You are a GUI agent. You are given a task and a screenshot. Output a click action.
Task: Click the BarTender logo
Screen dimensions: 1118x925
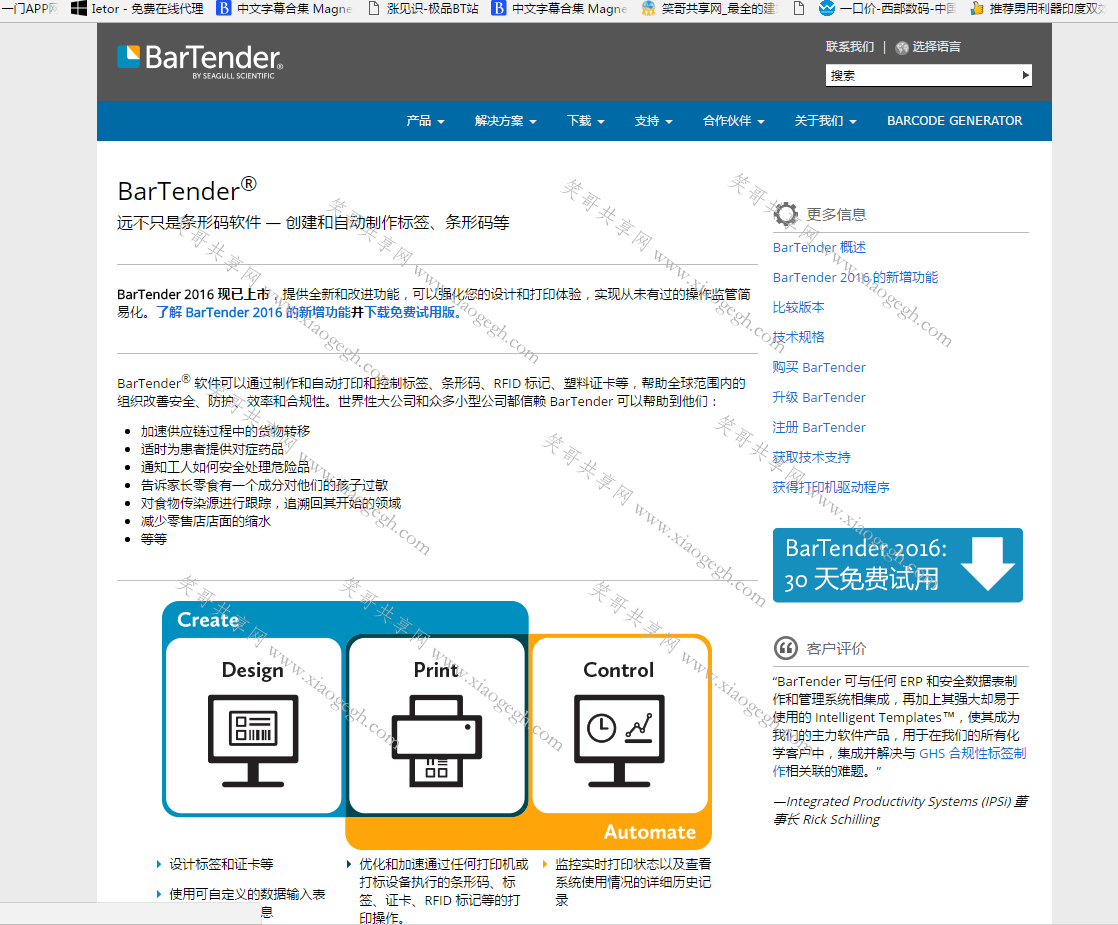tap(200, 61)
